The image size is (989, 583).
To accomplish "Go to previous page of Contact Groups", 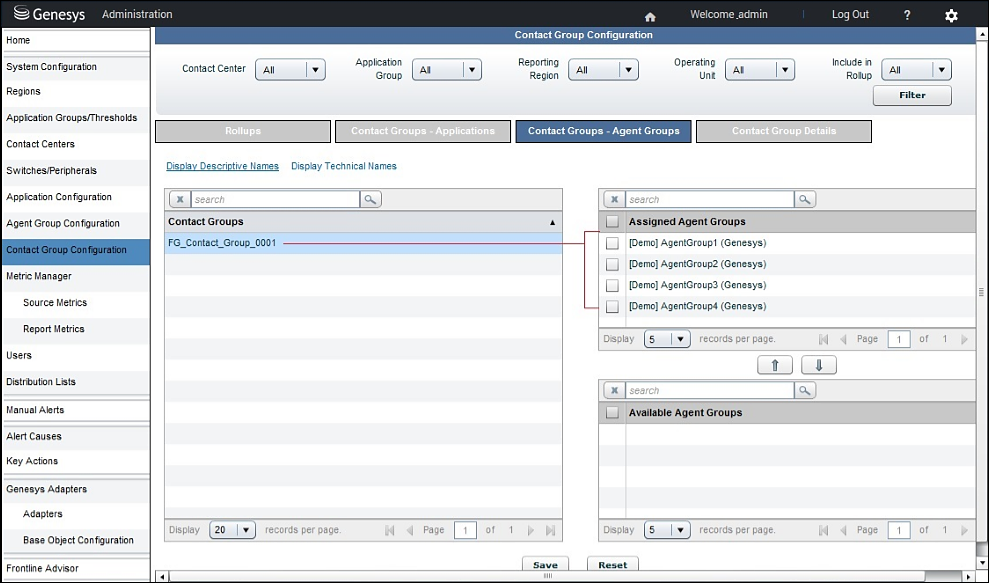I will click(409, 531).
